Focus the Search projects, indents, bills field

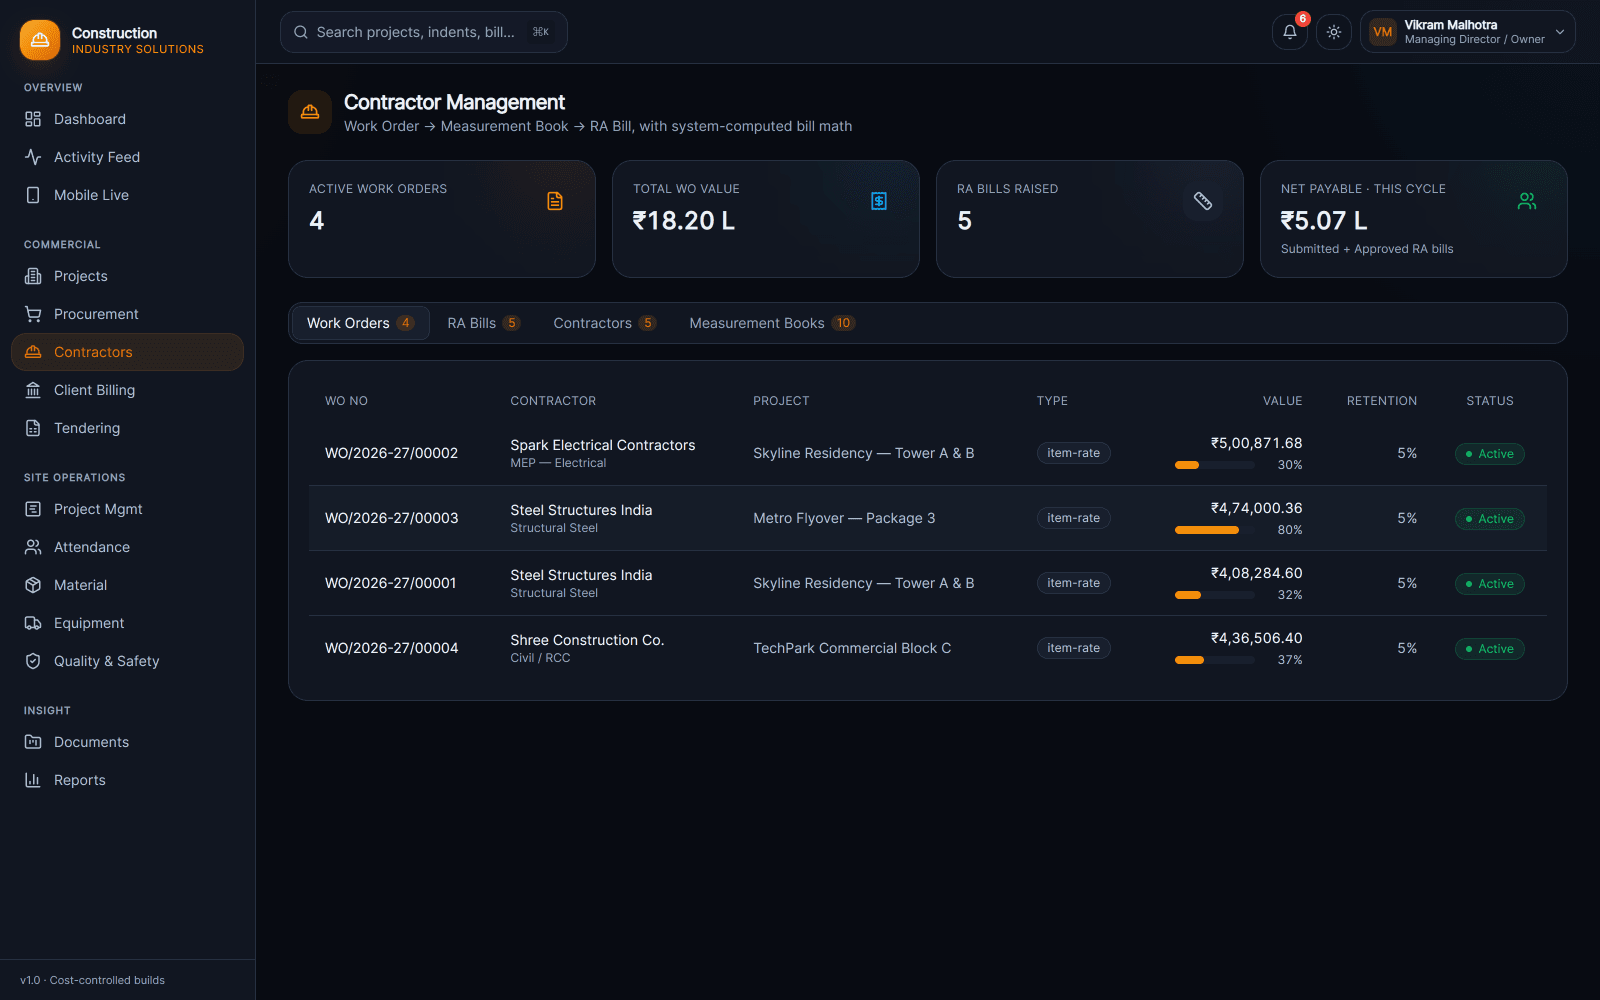point(424,32)
